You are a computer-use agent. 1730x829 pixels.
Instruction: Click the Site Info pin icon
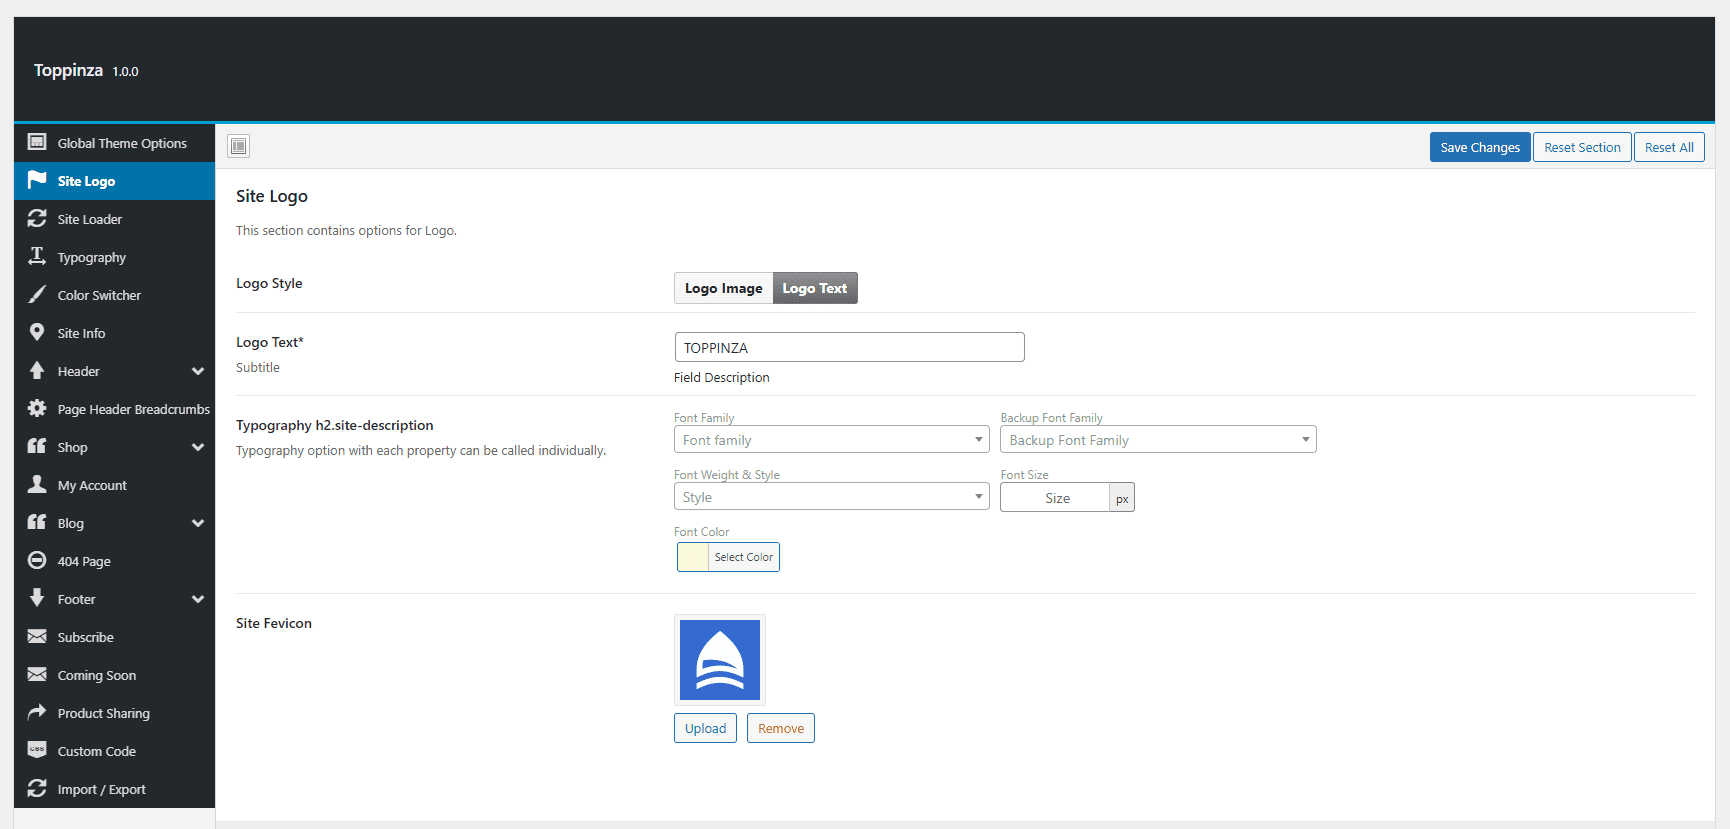(x=37, y=332)
